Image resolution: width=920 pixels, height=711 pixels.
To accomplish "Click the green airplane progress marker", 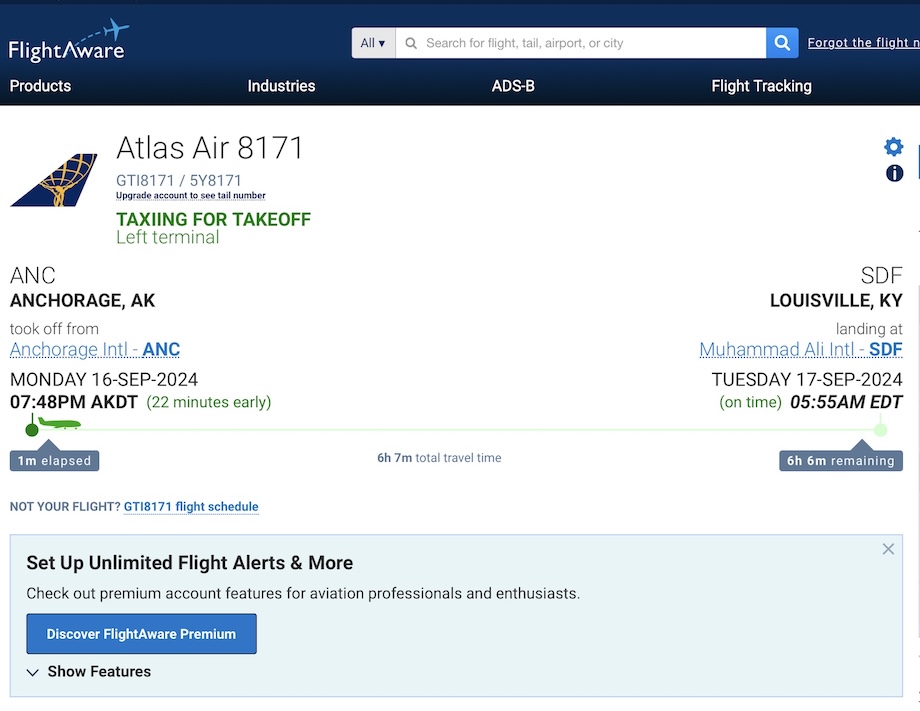I will click(59, 422).
